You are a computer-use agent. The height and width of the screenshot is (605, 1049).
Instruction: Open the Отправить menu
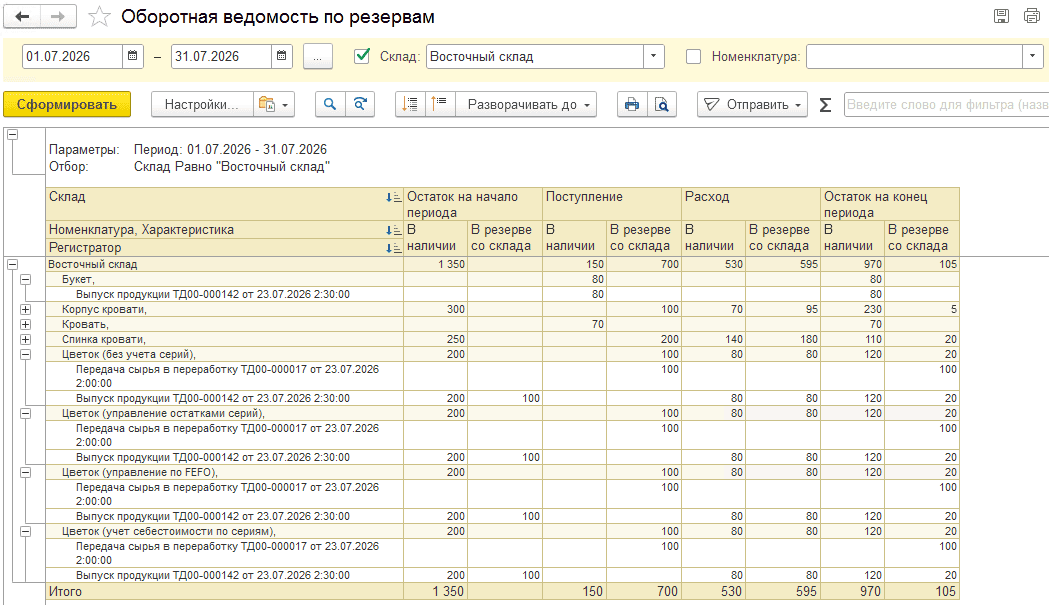pyautogui.click(x=753, y=104)
